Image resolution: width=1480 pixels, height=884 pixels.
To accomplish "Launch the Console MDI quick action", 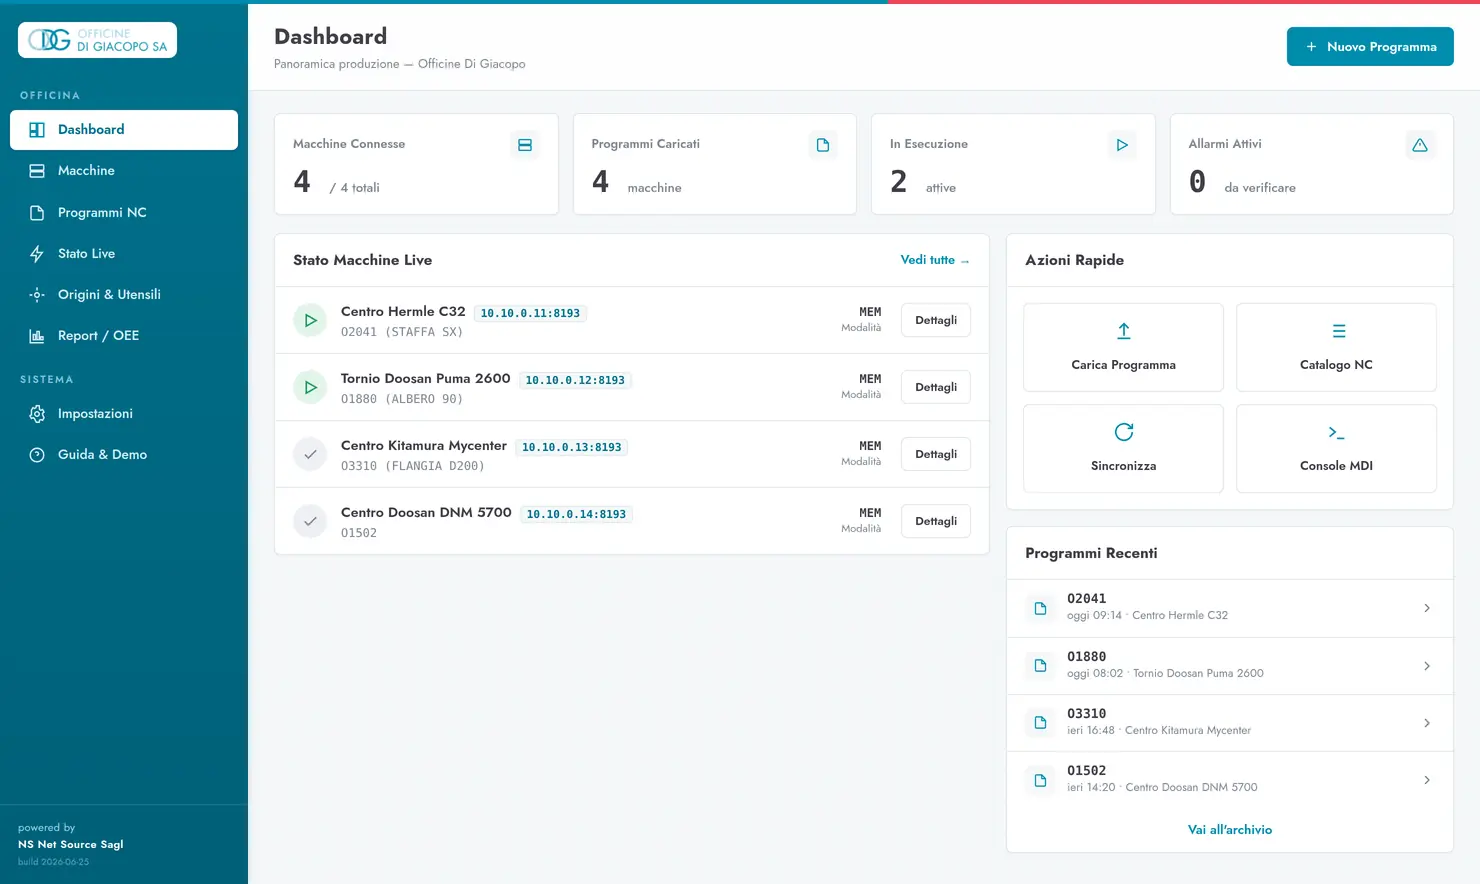I will 1336,448.
